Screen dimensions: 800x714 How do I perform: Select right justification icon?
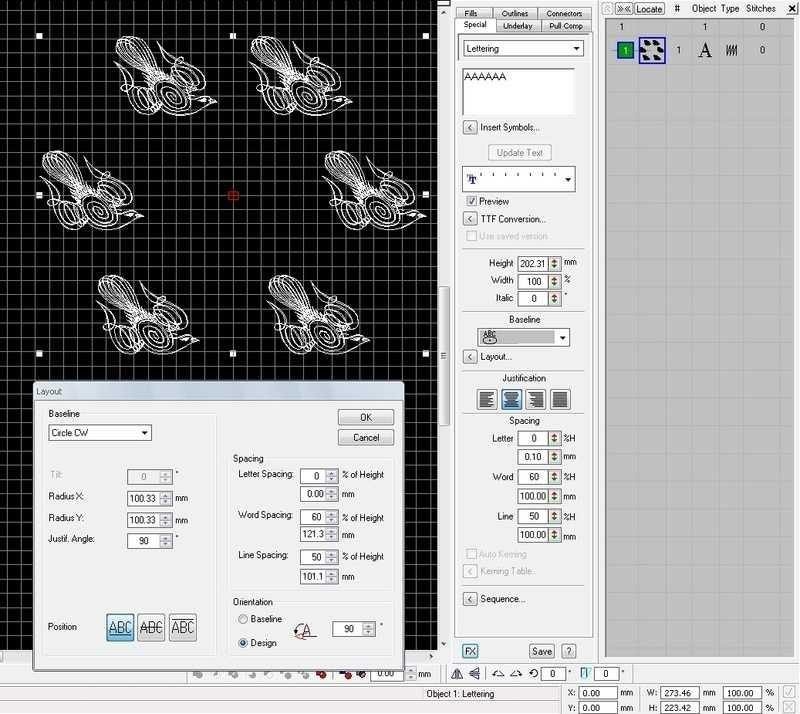(536, 399)
